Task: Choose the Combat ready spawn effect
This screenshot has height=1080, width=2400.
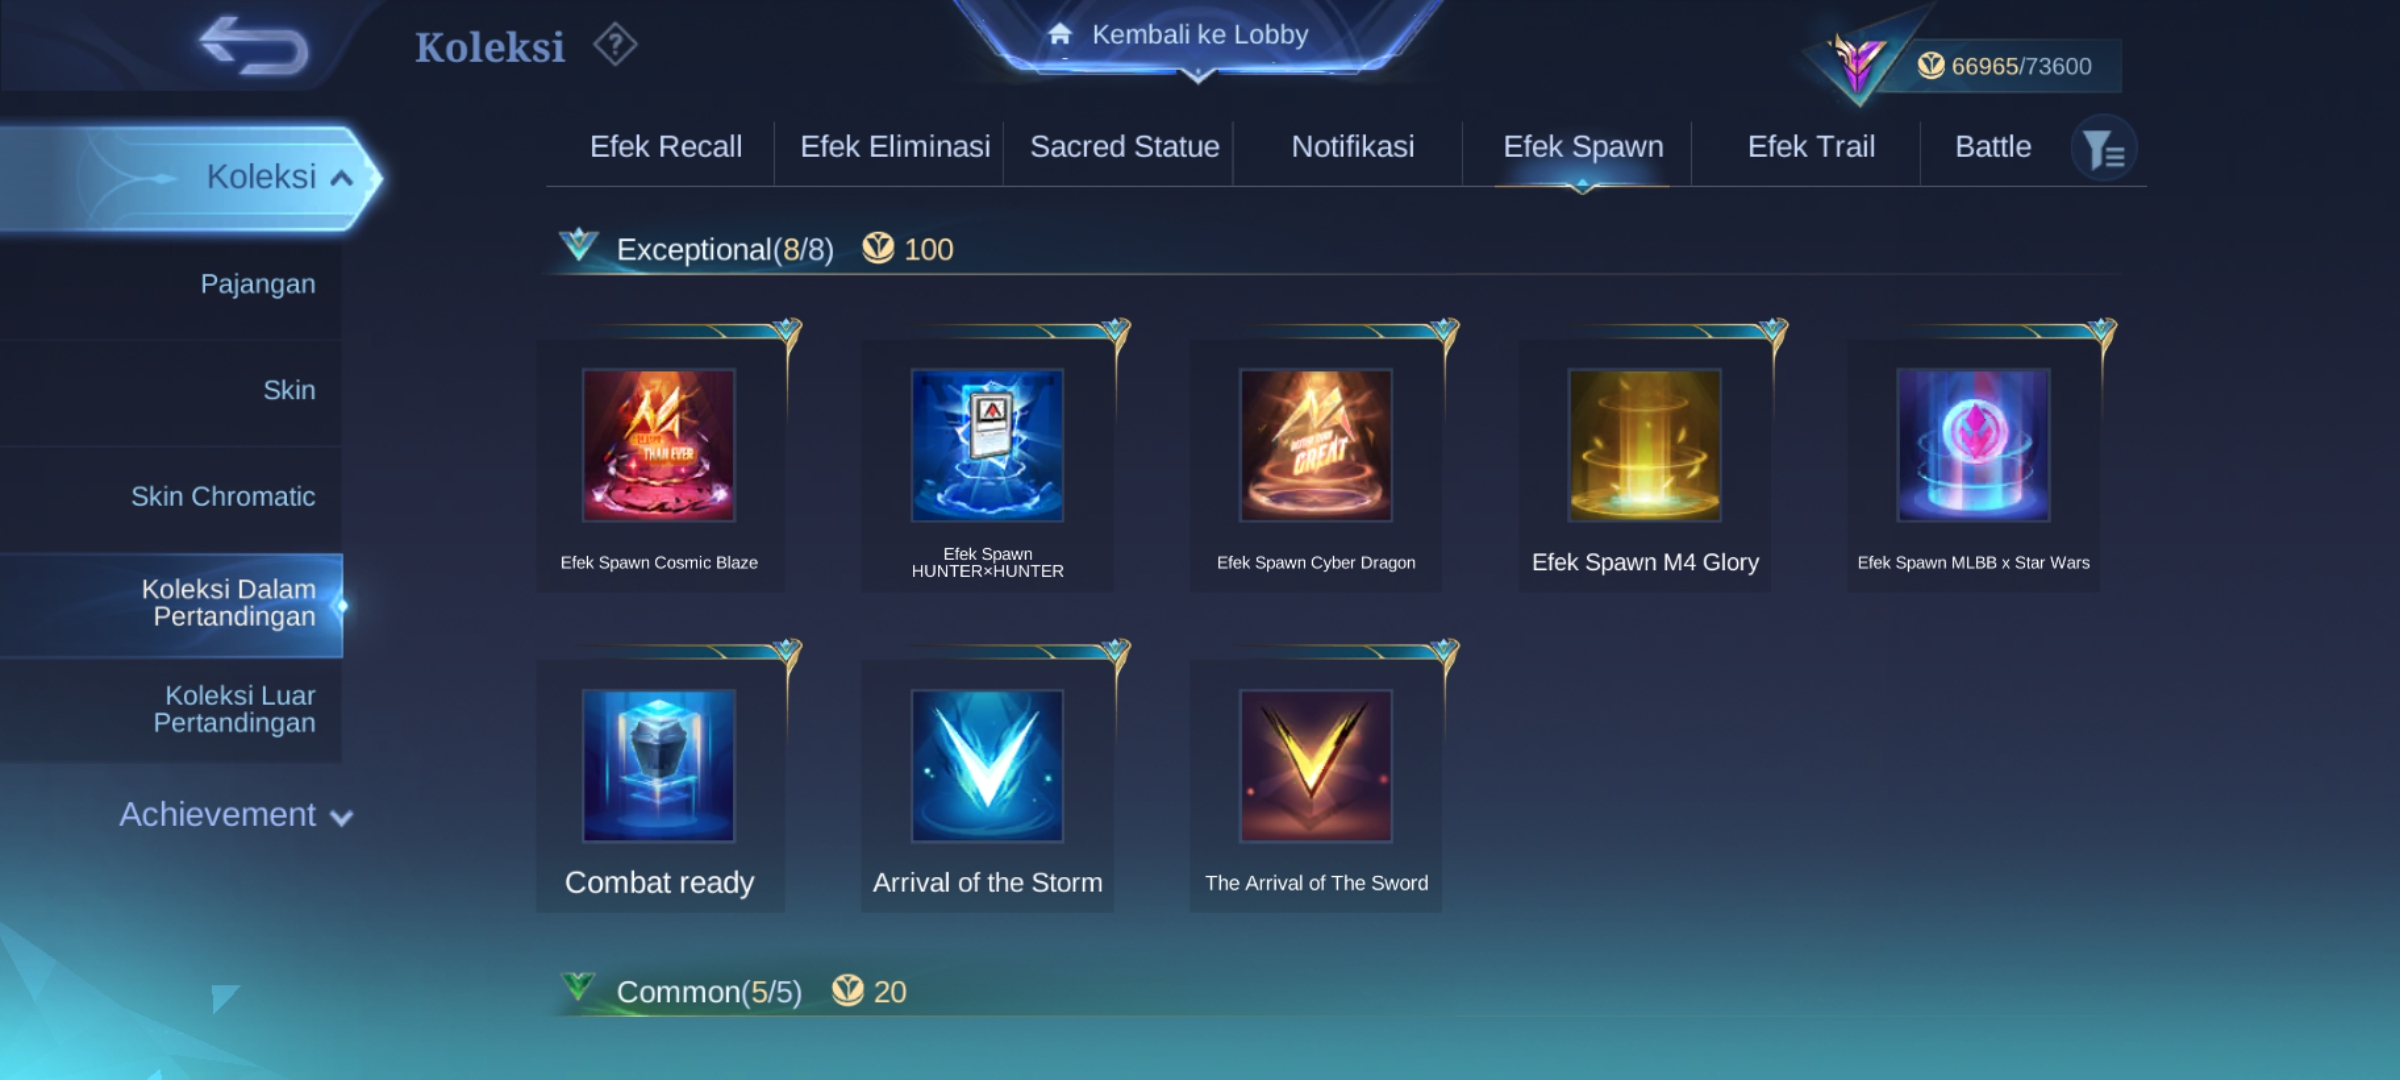Action: 659,786
